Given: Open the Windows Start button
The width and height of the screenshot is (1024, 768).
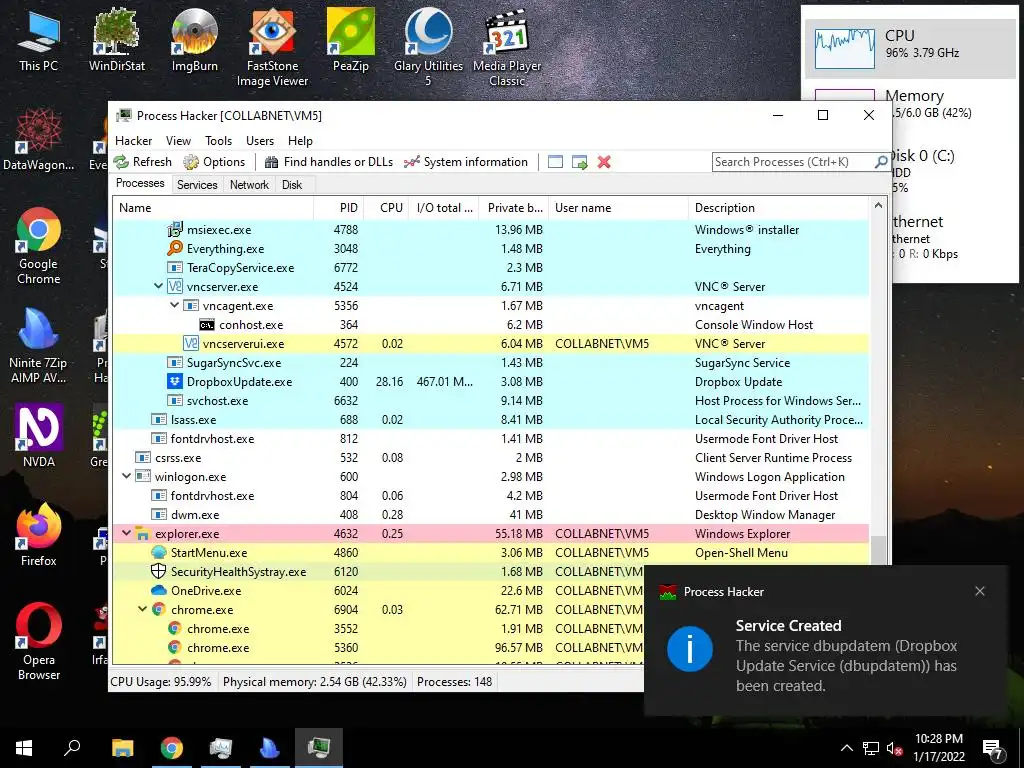Looking at the screenshot, I should coord(24,748).
